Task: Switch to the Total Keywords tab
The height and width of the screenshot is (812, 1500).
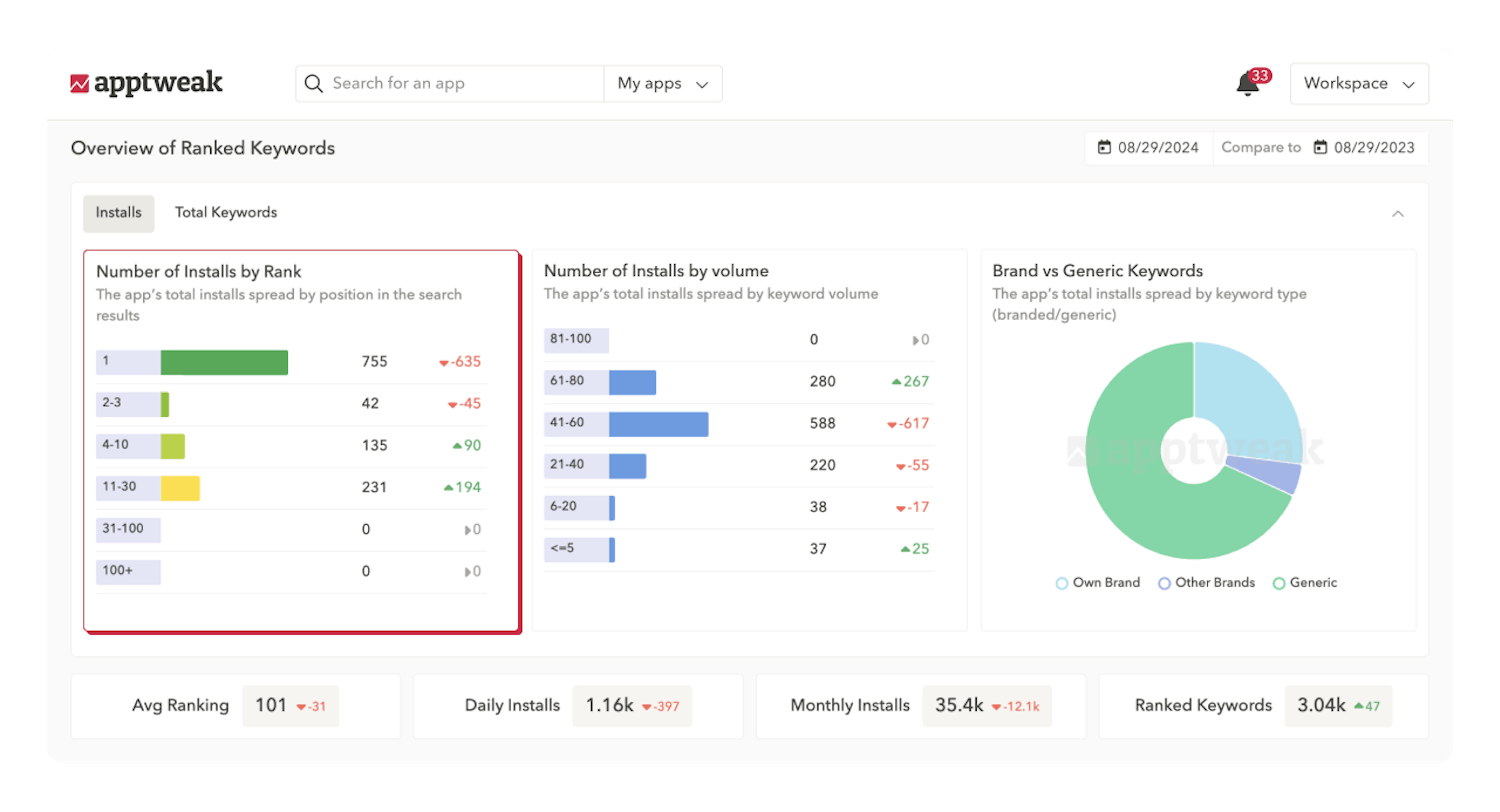Action: 226,212
